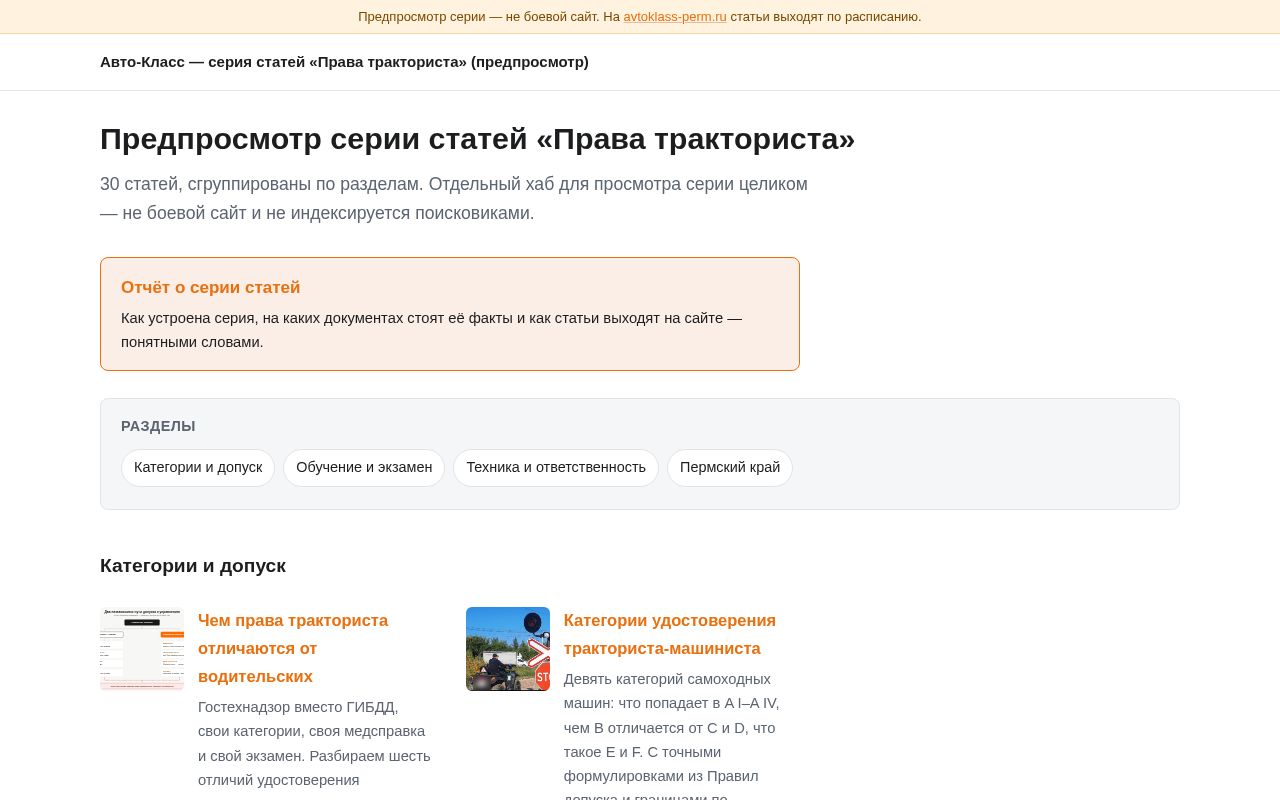Viewport: 1280px width, 800px height.
Task: Select the «Пермский край» section chip
Action: tap(730, 468)
